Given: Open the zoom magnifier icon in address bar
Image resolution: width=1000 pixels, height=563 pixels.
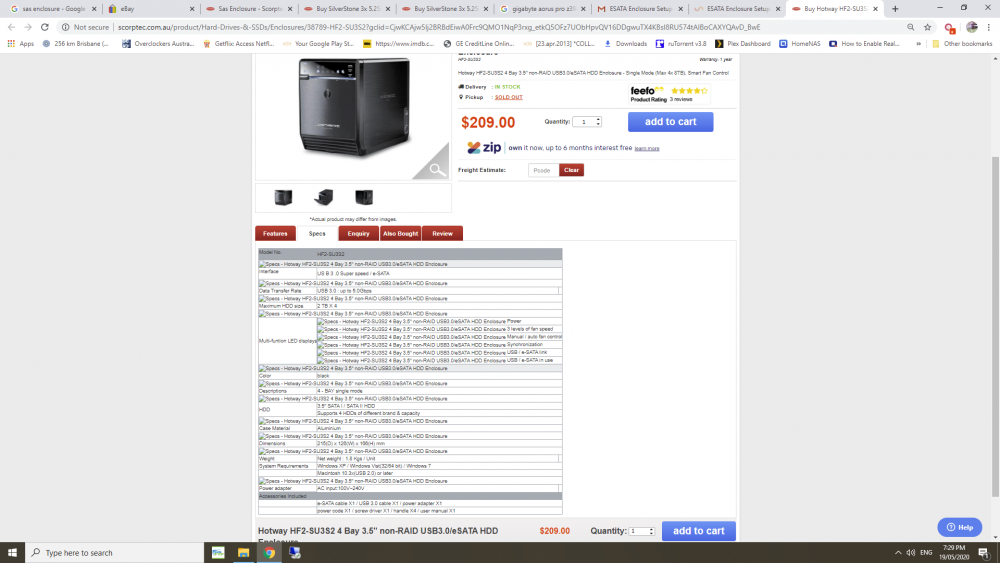Looking at the screenshot, I should [911, 27].
